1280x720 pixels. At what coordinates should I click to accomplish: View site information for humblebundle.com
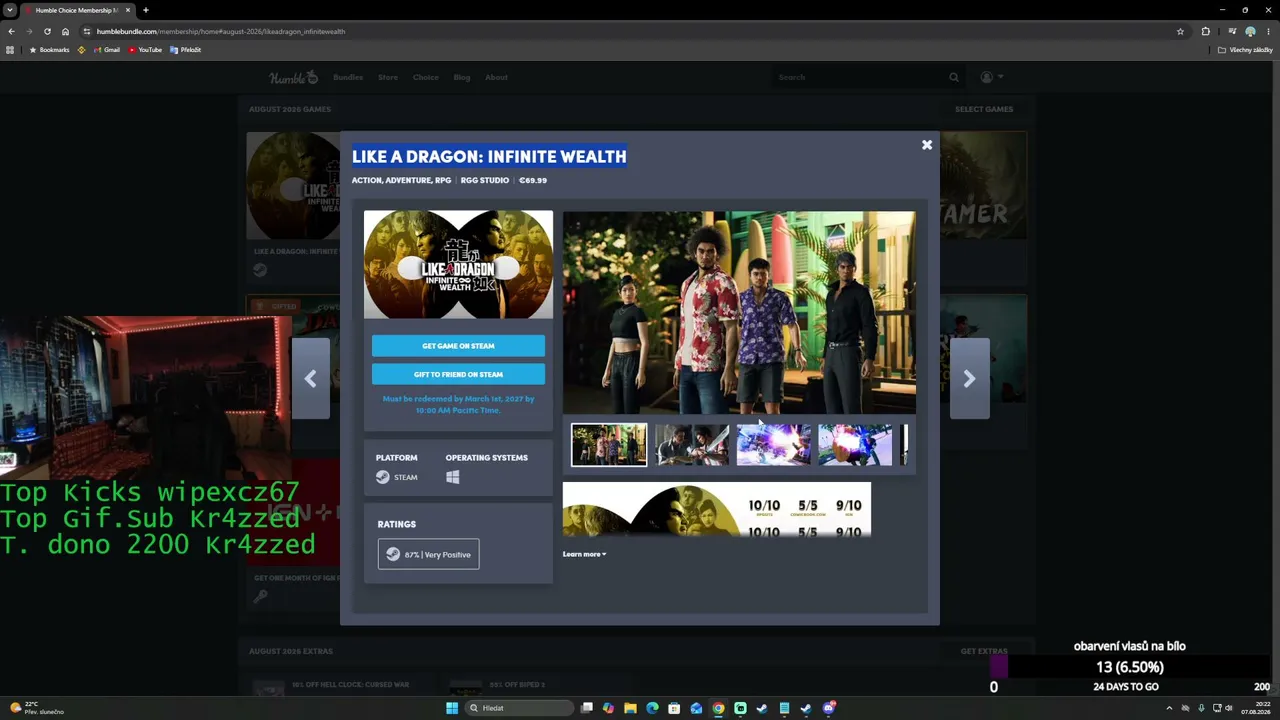(x=87, y=31)
